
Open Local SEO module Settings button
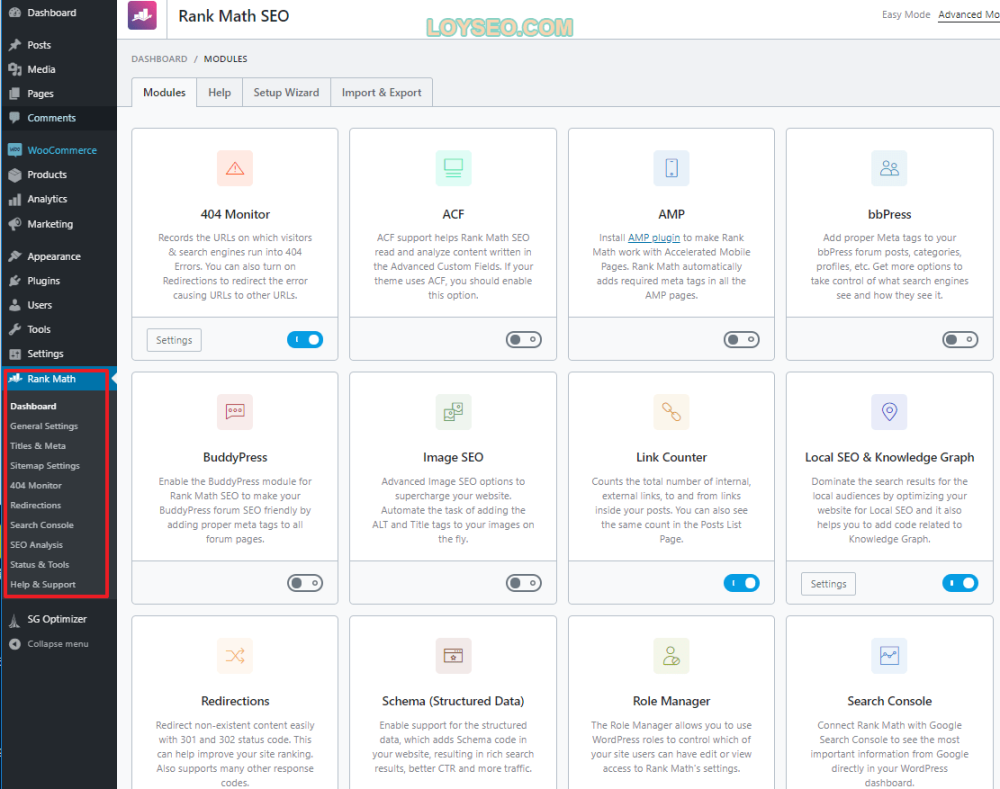click(x=828, y=584)
